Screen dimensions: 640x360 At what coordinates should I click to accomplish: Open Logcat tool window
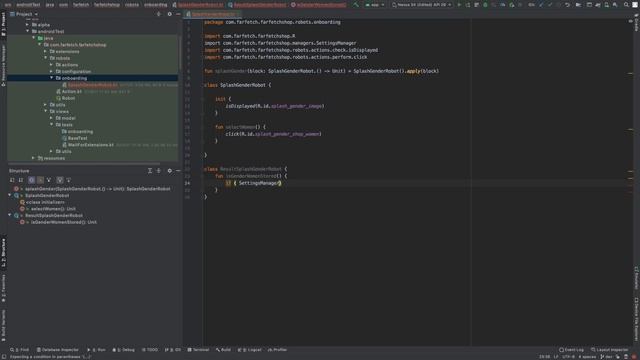coord(249,350)
